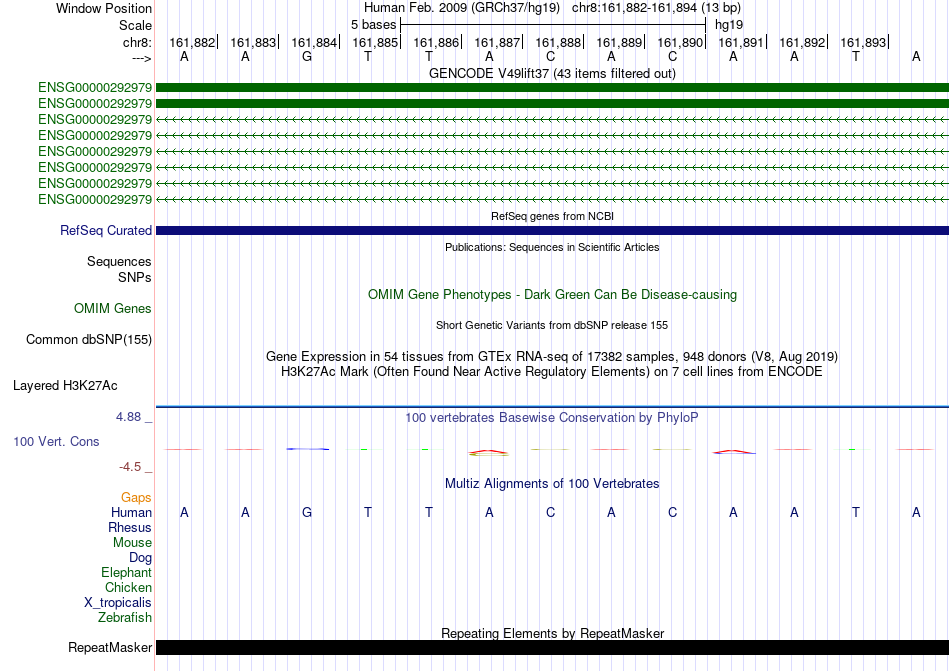Click the RefSeq genes from NCBI title

pyautogui.click(x=552, y=216)
